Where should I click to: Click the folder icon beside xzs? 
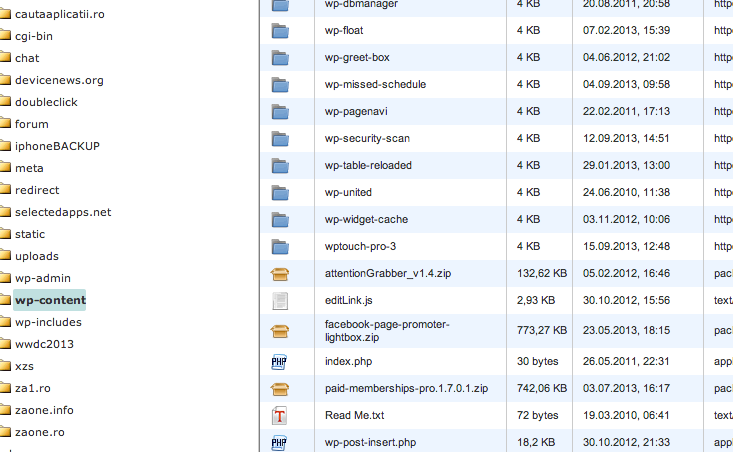(5, 365)
